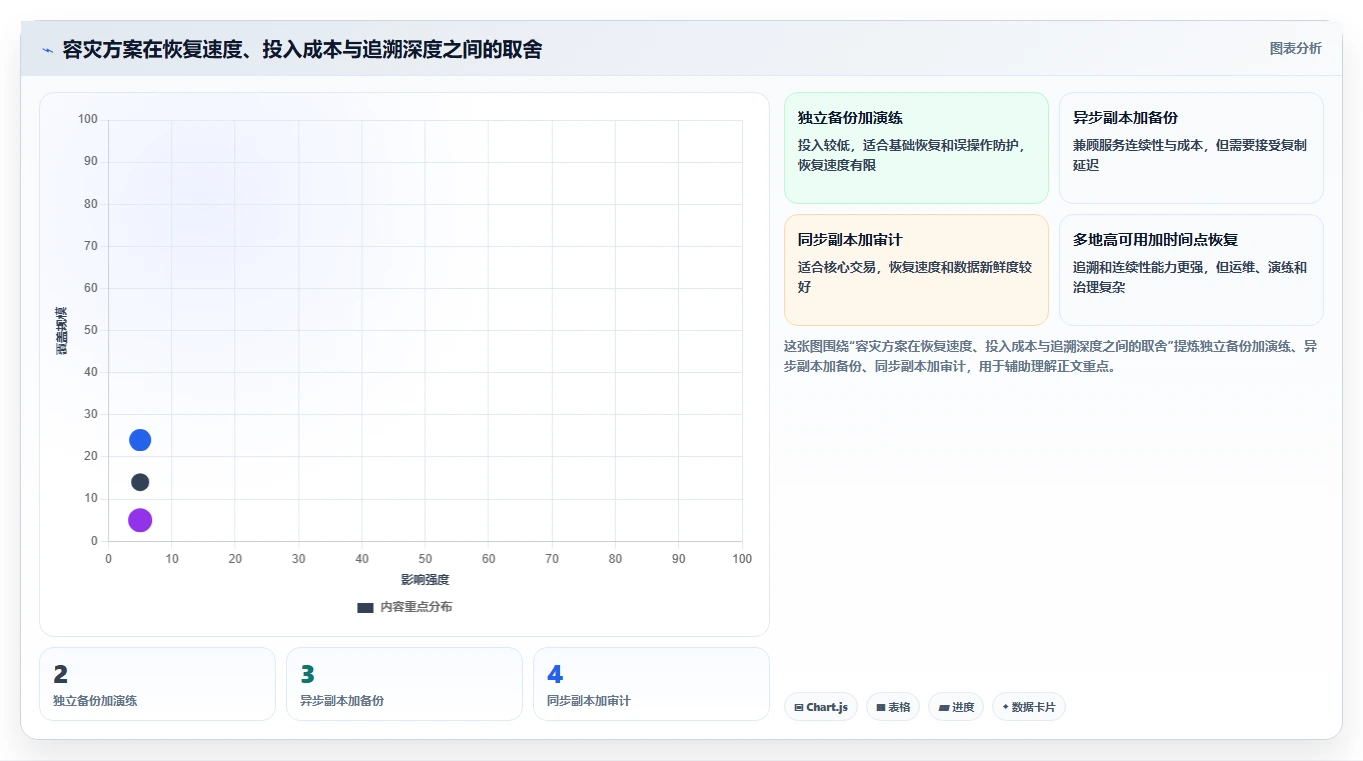
Task: Click the legend color box for 内容重点分布
Action: coord(365,608)
